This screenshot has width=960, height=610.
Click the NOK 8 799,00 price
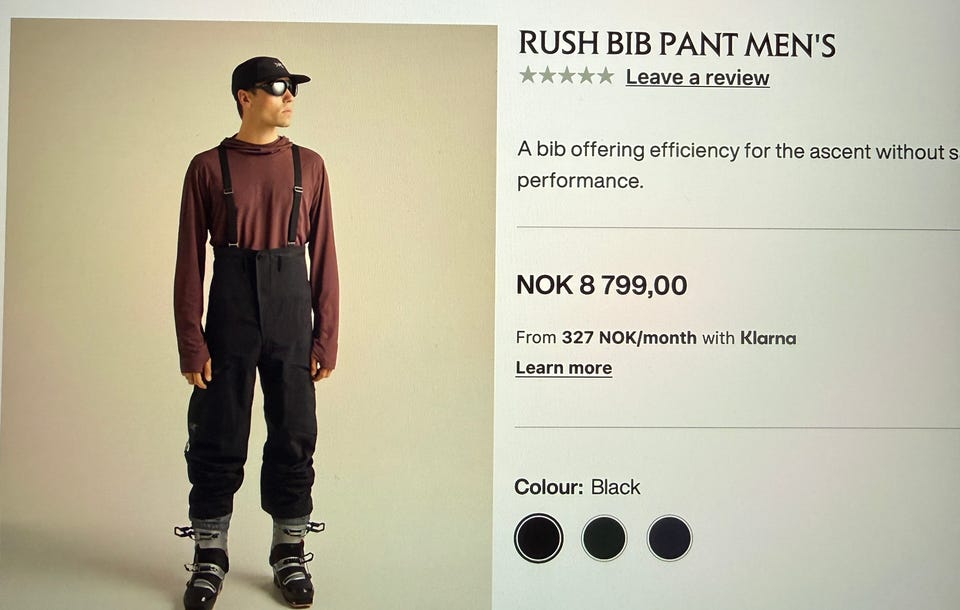pyautogui.click(x=602, y=285)
